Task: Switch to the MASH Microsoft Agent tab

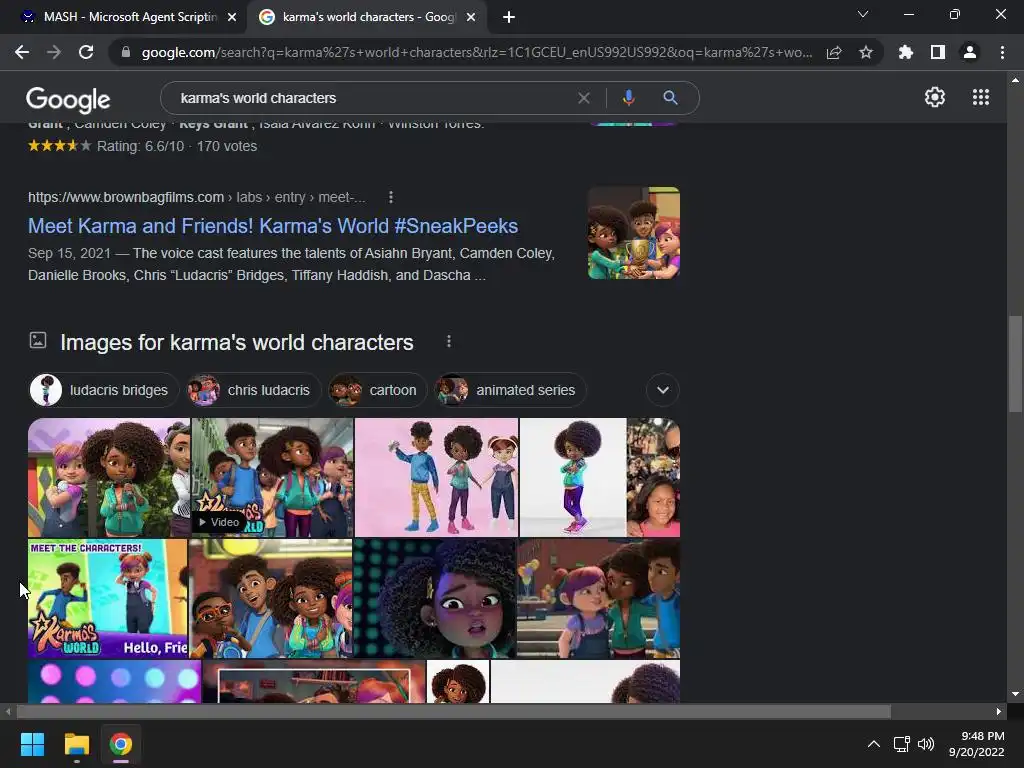Action: pyautogui.click(x=123, y=17)
